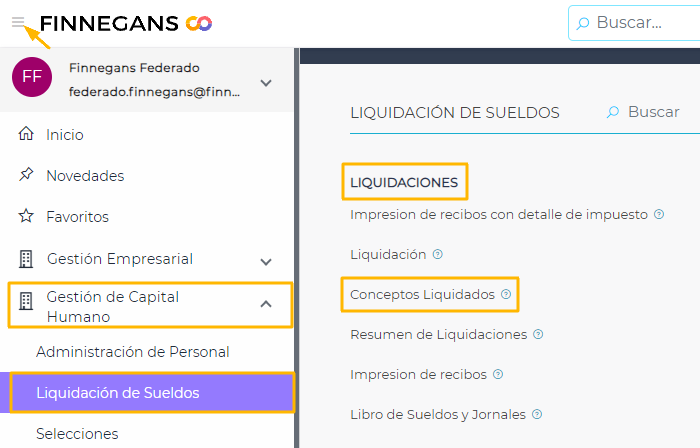Open the Conceptos Liquidados report link

click(x=422, y=295)
